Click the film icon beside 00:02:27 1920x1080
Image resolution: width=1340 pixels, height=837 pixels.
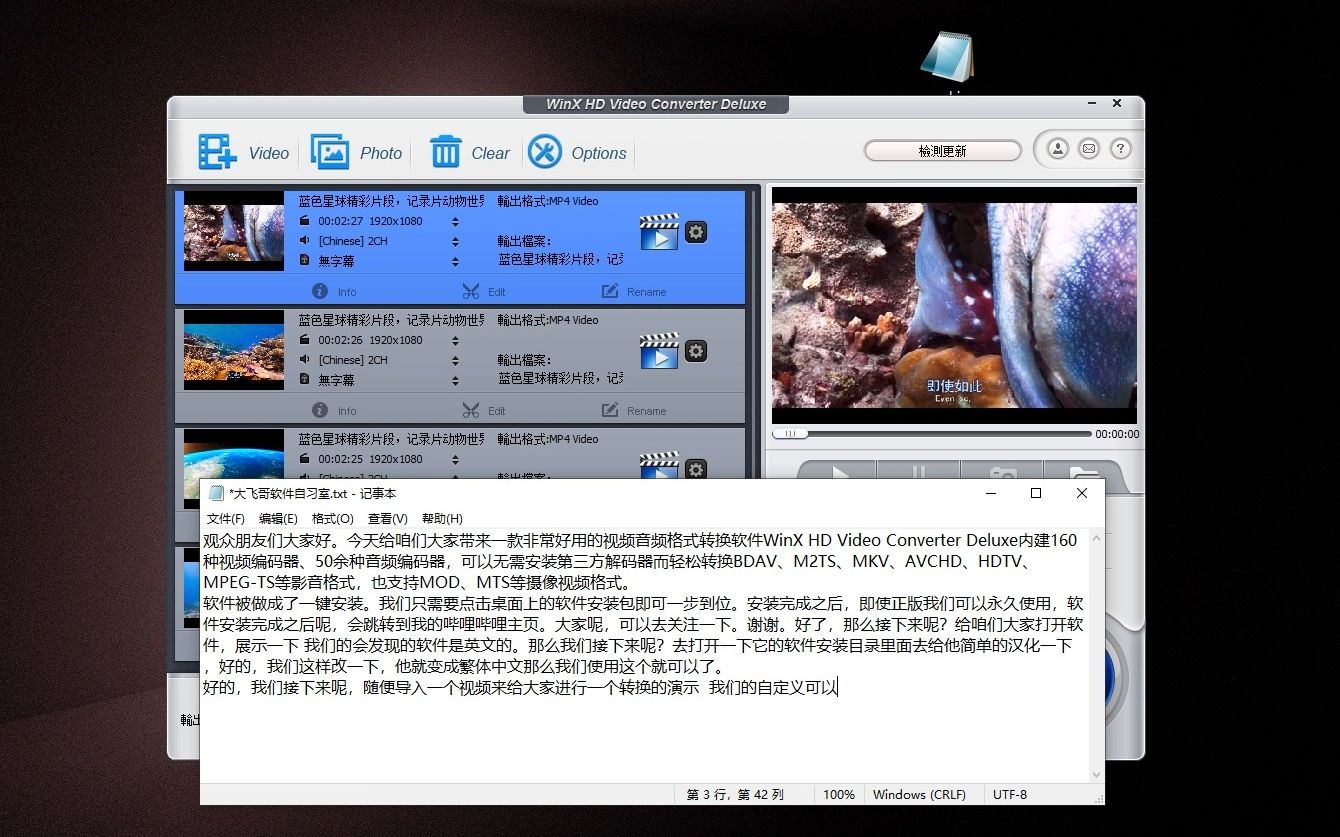(305, 221)
